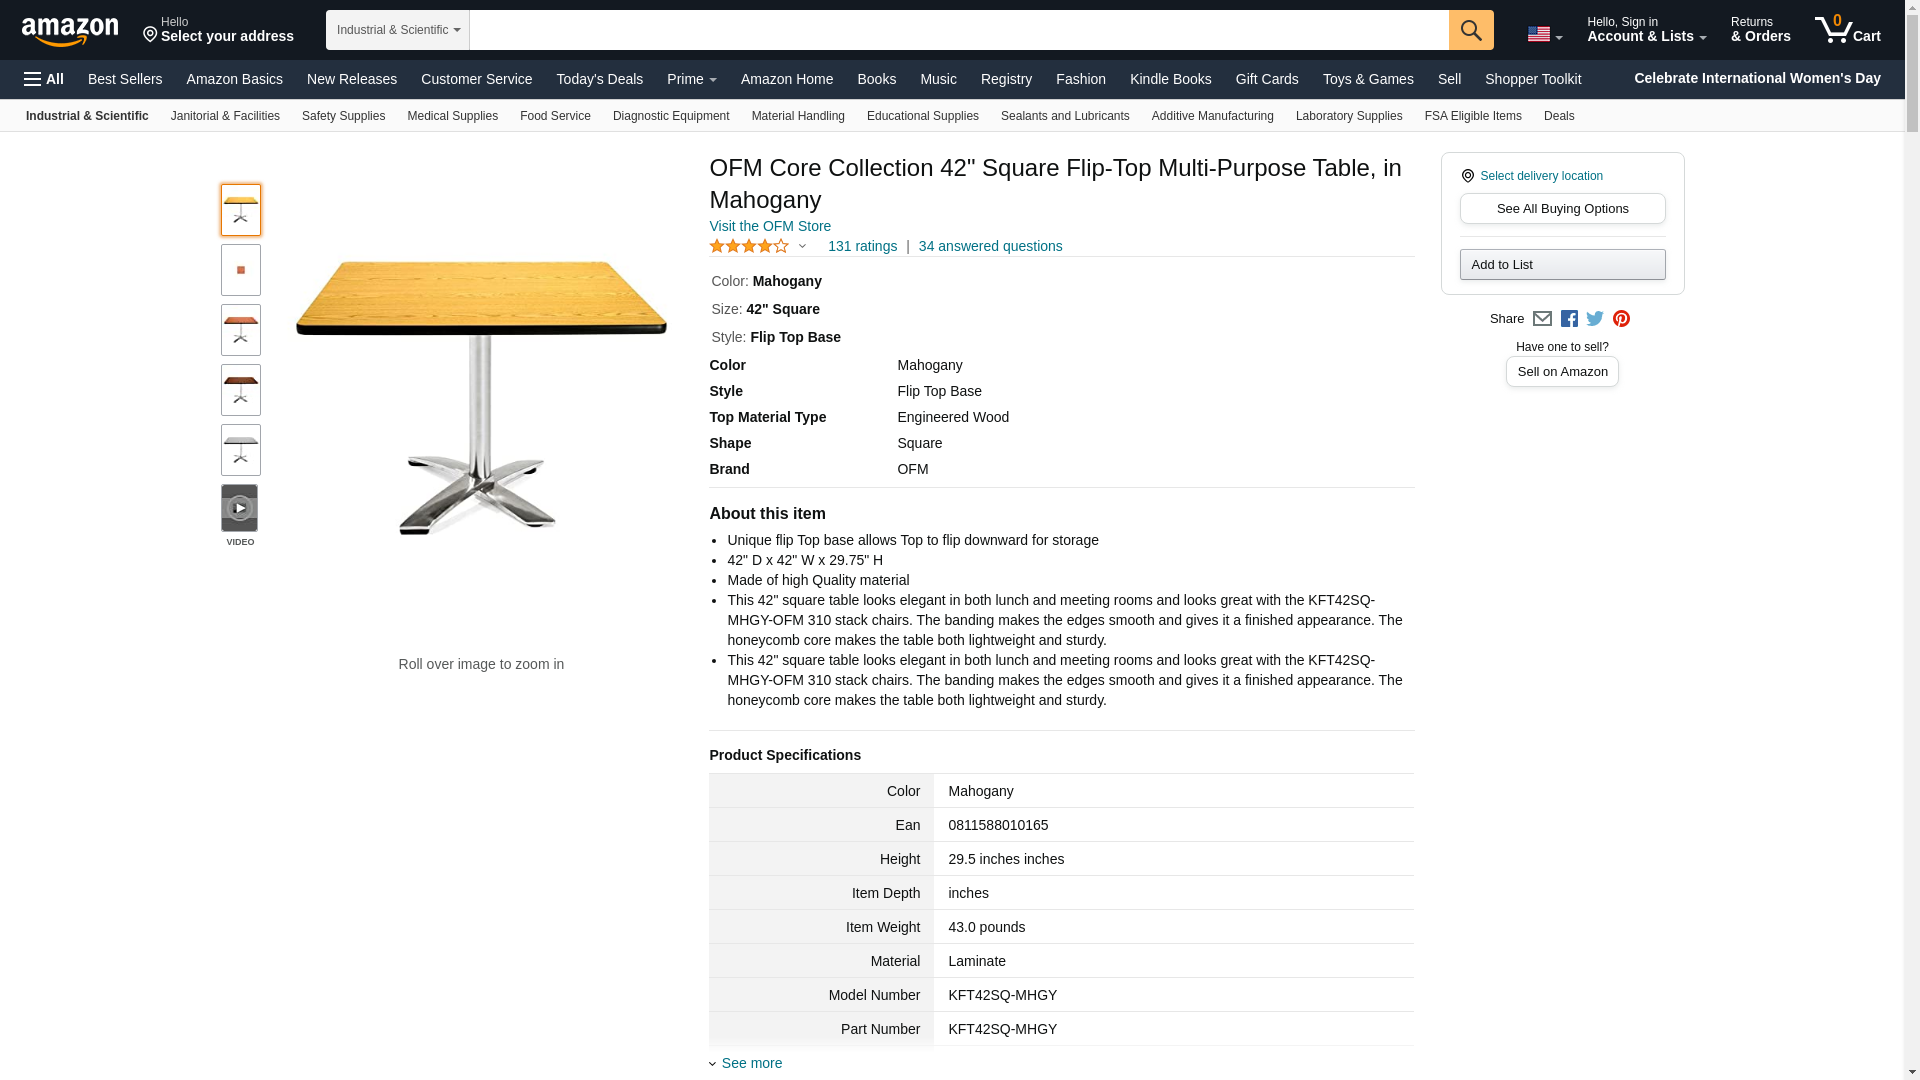
Task: Open the All hamburger menu
Action: point(44,79)
